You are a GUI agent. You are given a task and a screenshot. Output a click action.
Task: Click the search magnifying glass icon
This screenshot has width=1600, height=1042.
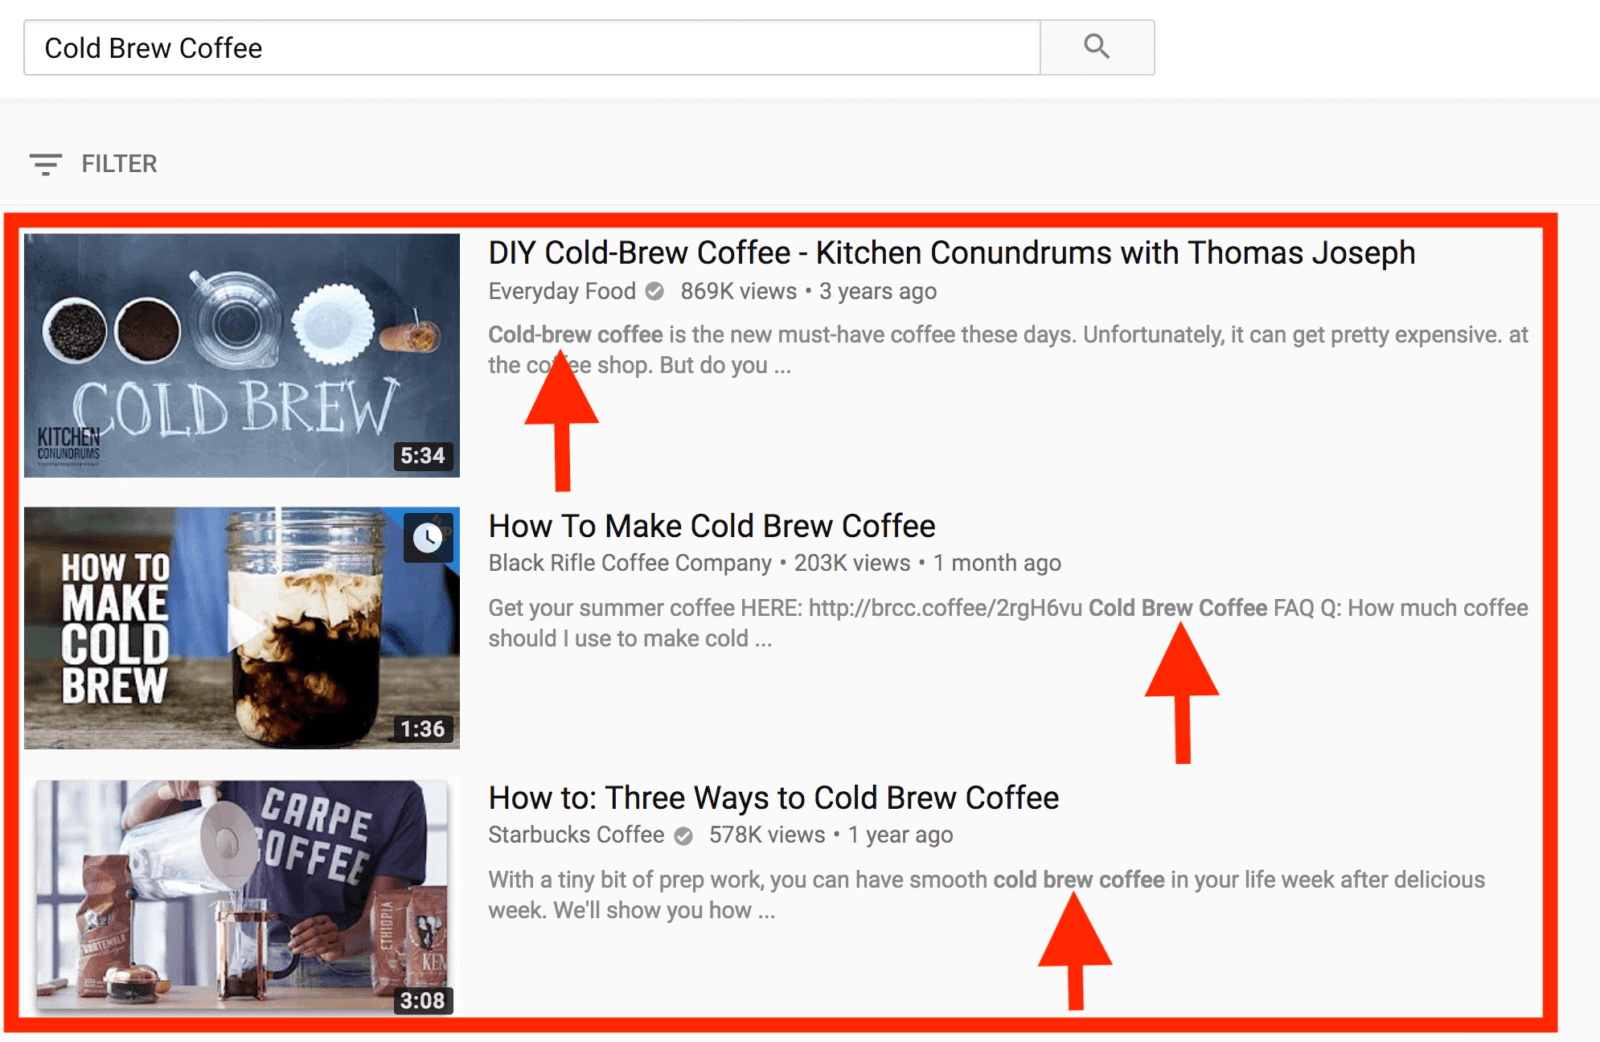(1097, 46)
